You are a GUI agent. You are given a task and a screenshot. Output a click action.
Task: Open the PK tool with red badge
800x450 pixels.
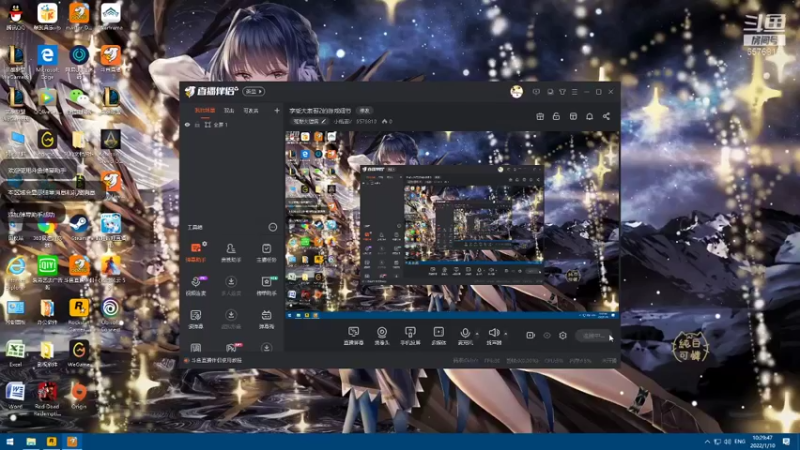231,348
